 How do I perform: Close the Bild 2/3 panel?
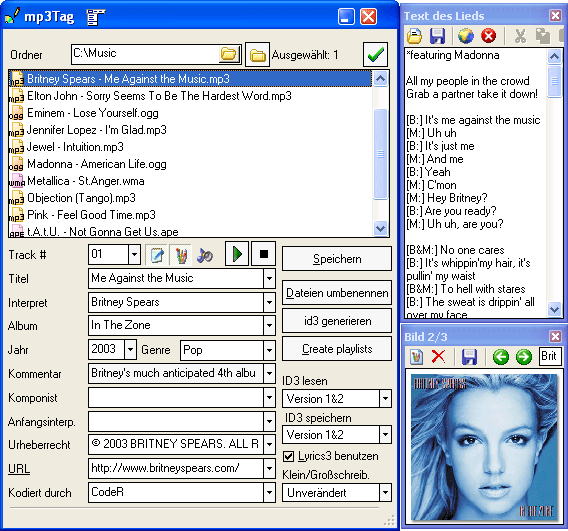point(555,336)
